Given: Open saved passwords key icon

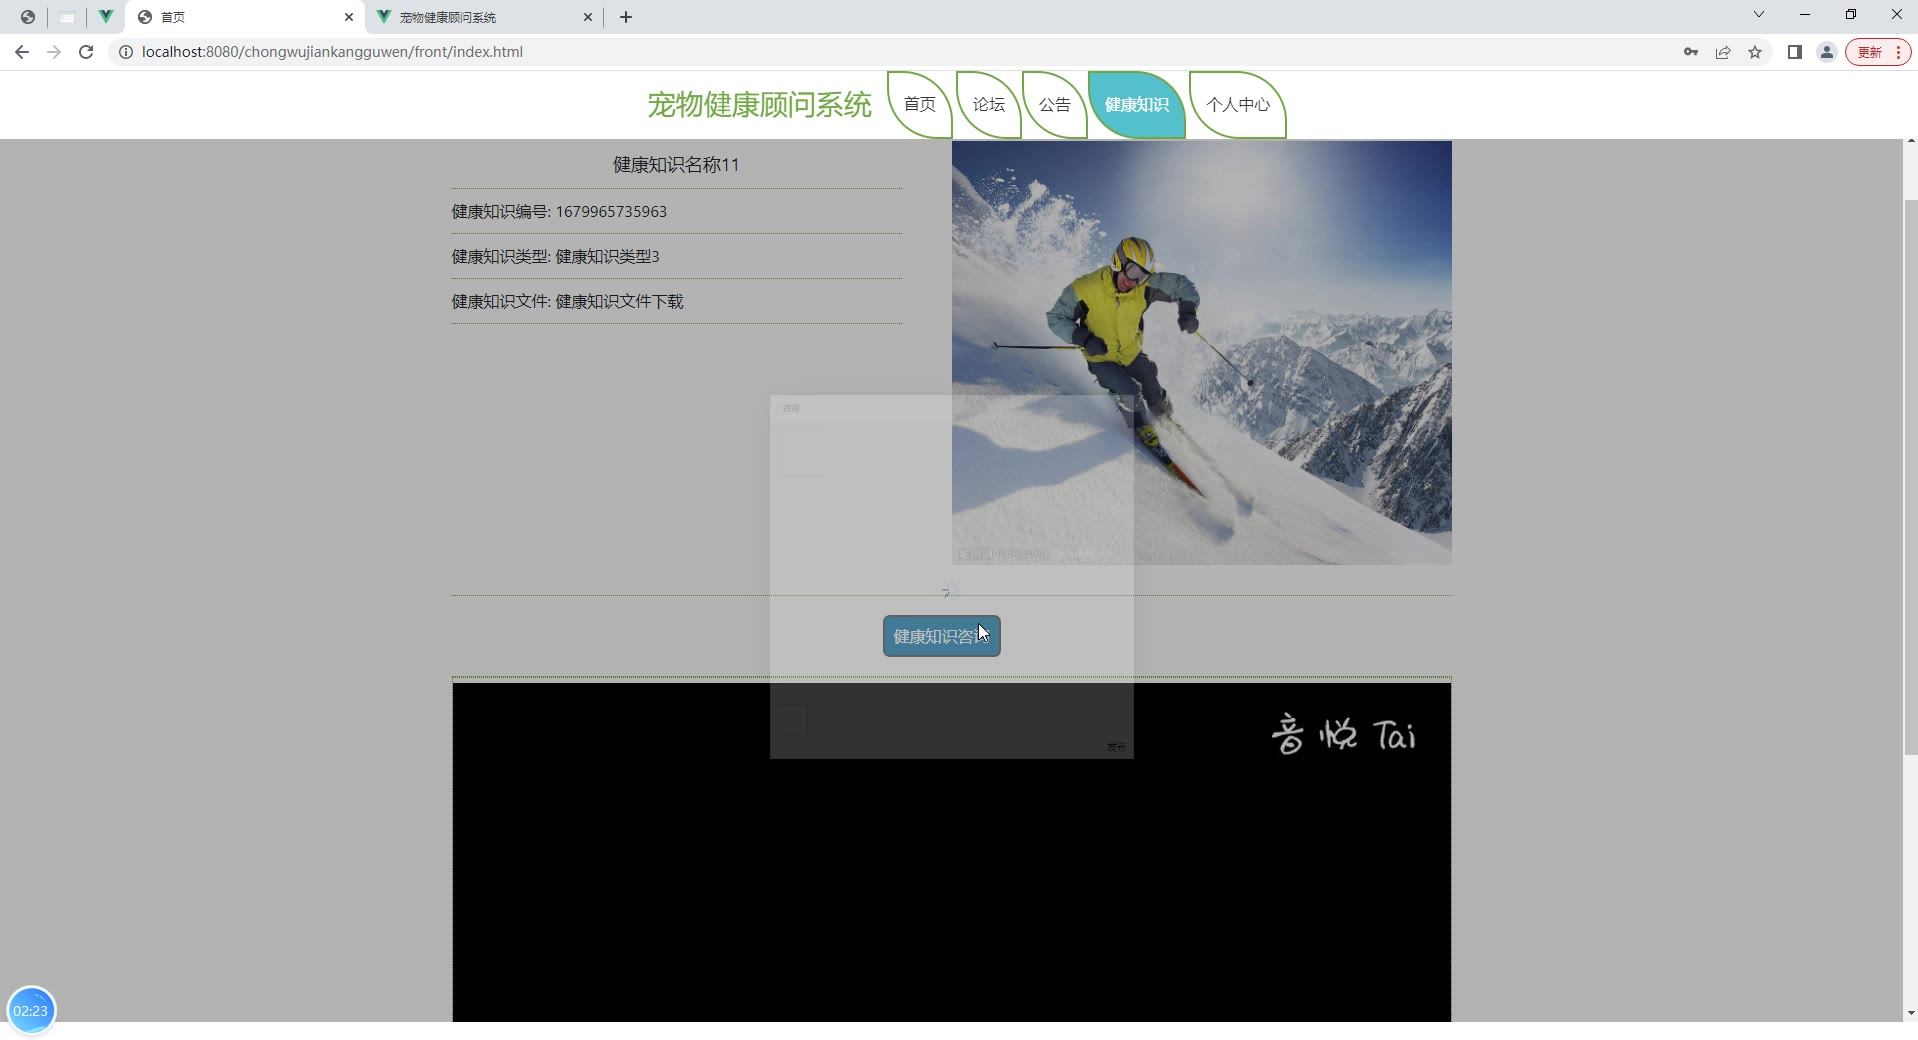Looking at the screenshot, I should tap(1691, 52).
